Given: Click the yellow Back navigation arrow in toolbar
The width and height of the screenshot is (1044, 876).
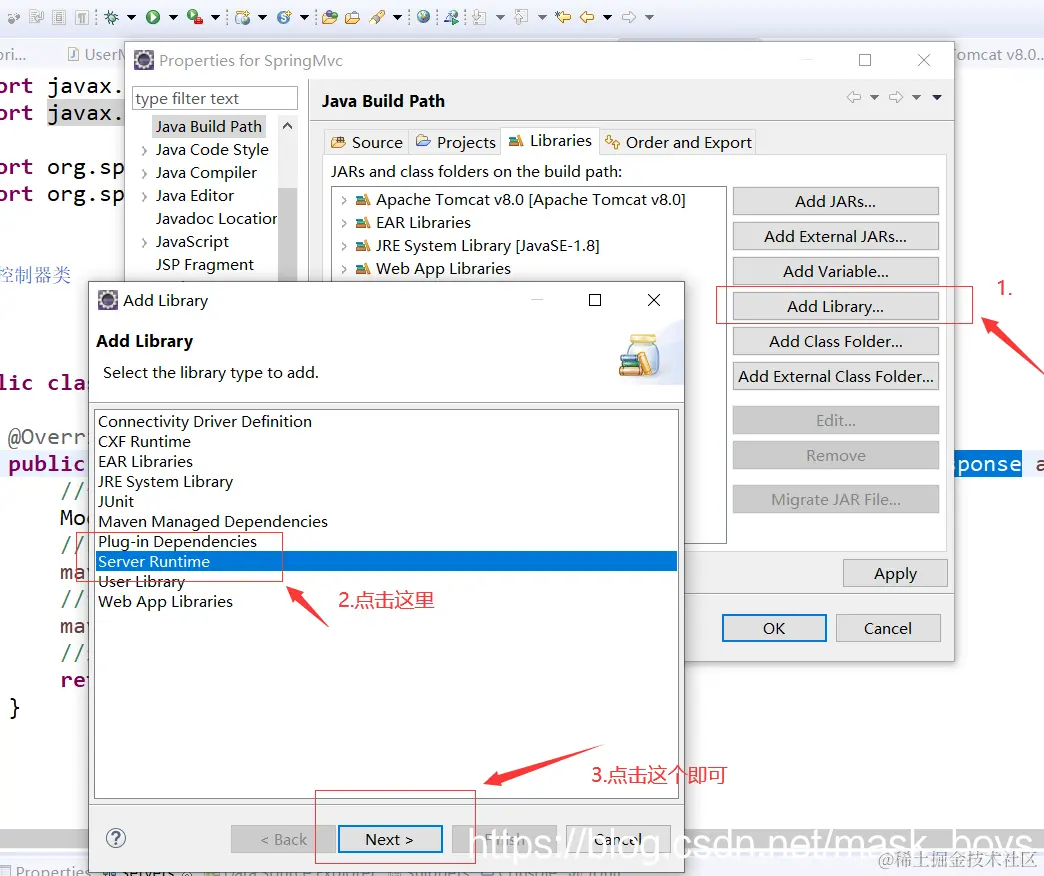Looking at the screenshot, I should point(587,17).
